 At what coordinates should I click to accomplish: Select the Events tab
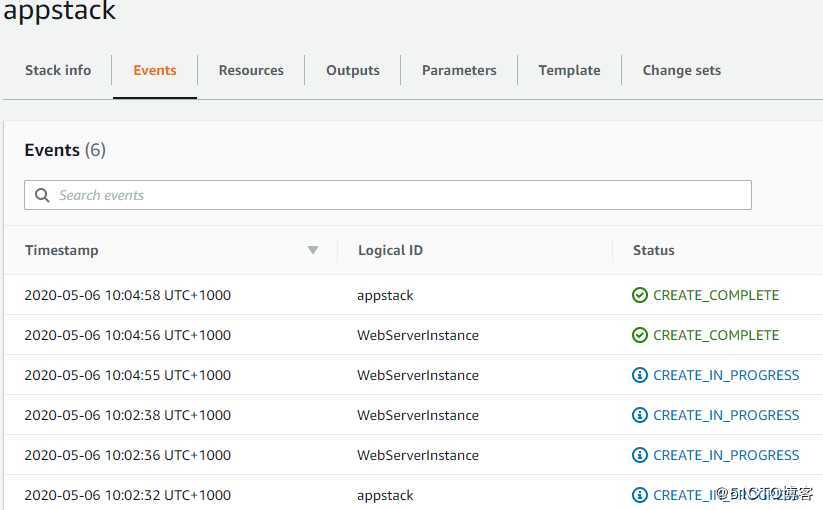155,70
